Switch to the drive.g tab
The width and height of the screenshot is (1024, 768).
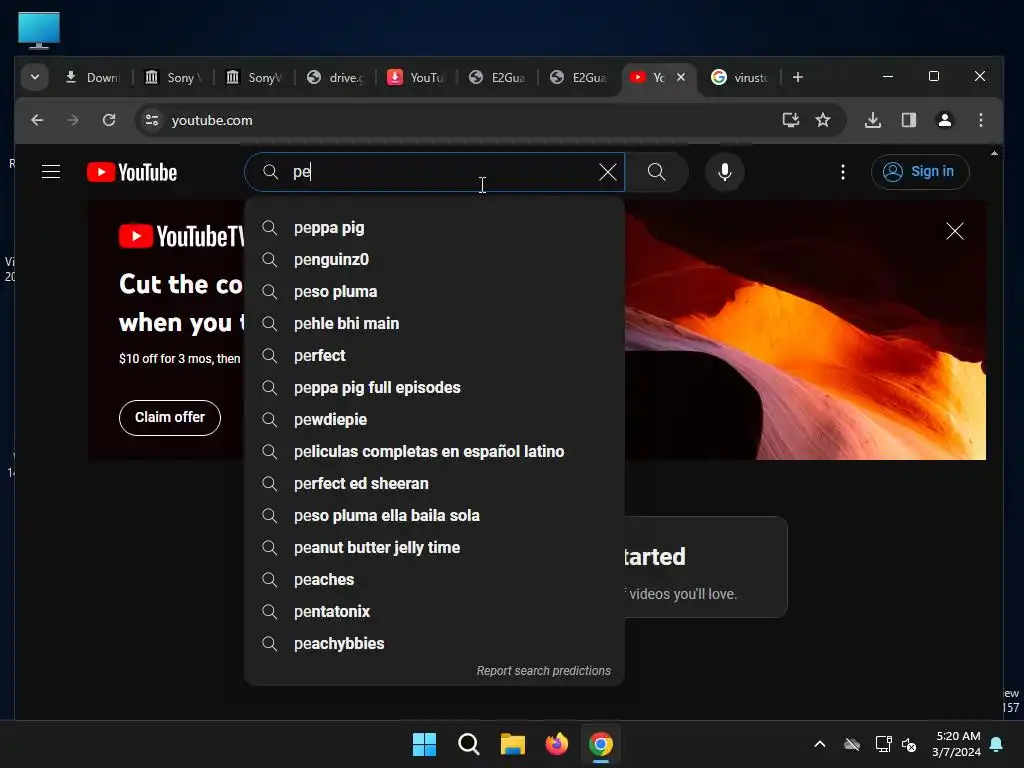click(335, 78)
